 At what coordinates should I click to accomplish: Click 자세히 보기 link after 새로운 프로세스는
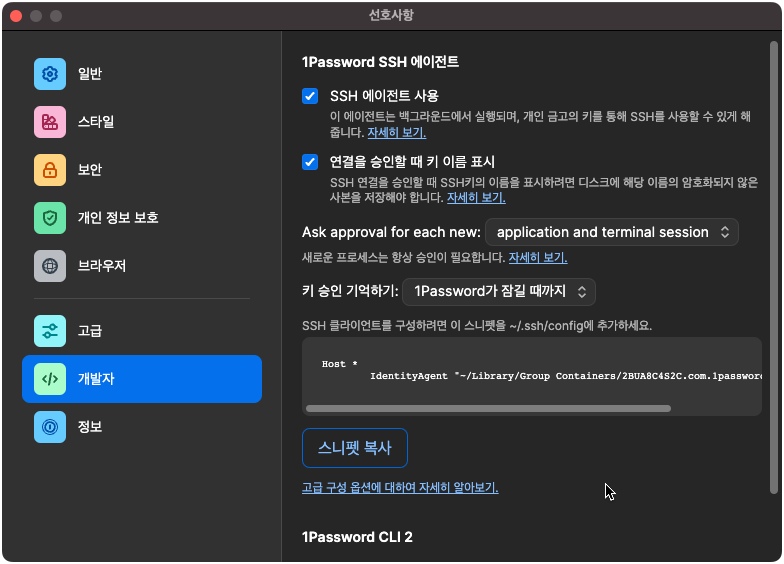[x=538, y=258]
